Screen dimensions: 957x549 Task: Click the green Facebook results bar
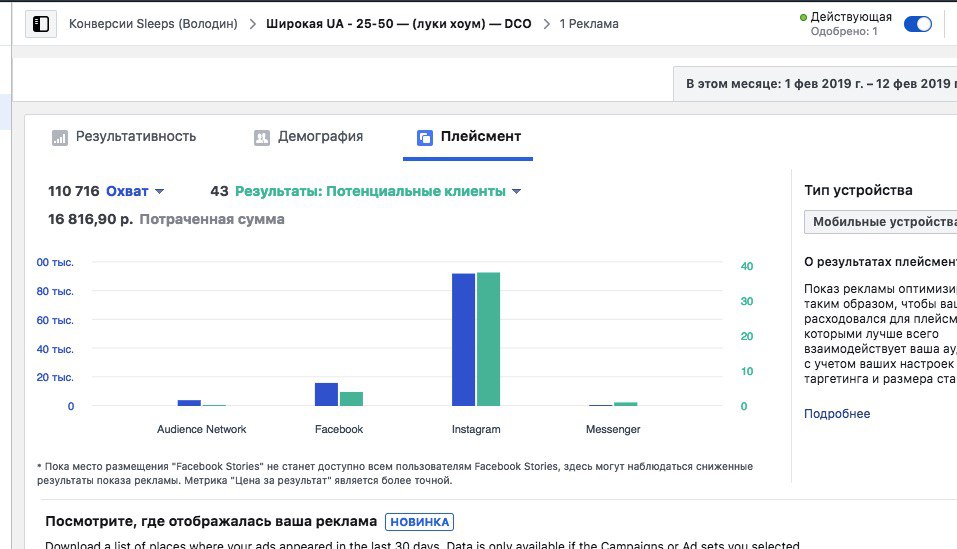(x=352, y=399)
